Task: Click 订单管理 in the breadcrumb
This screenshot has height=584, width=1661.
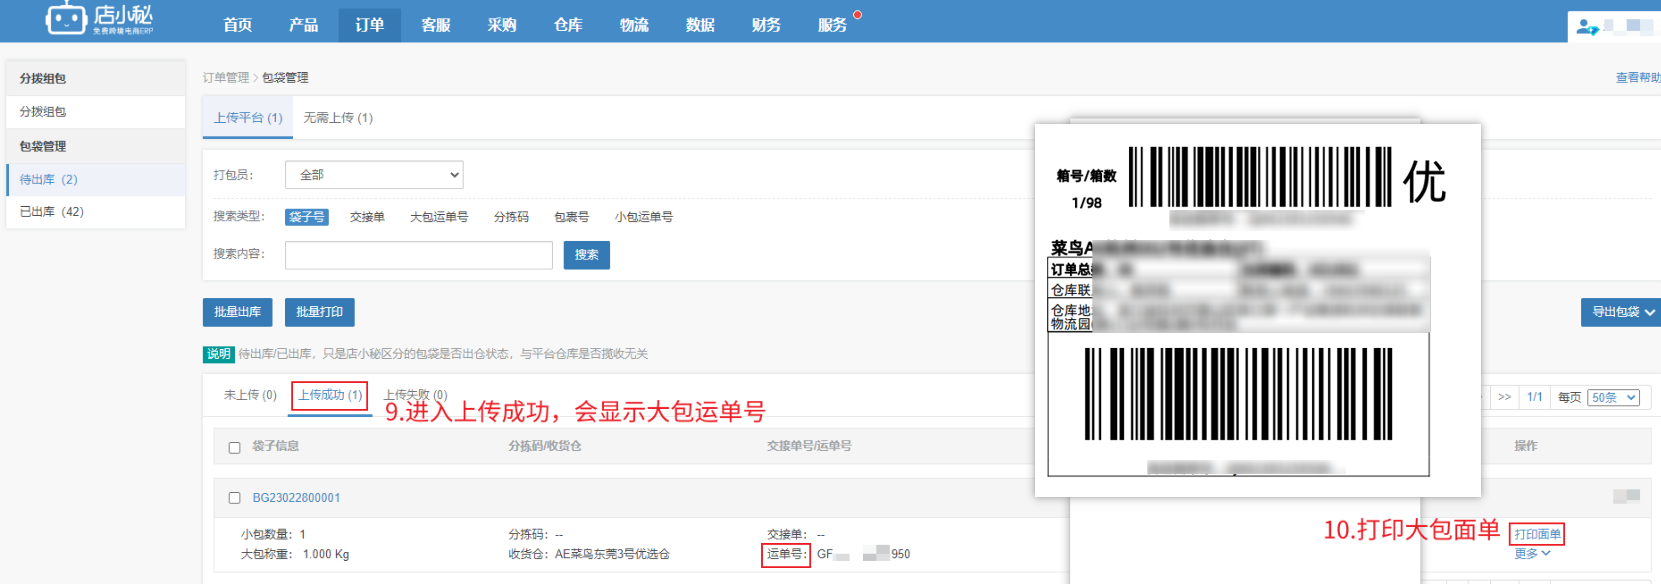Action: 226,78
